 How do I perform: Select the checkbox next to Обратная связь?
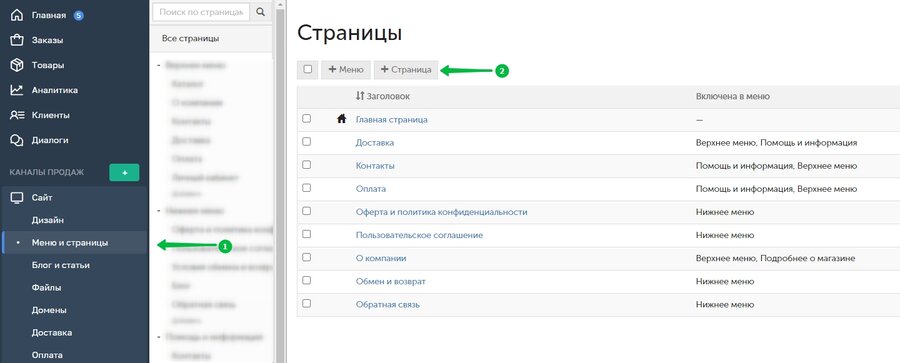click(x=307, y=303)
